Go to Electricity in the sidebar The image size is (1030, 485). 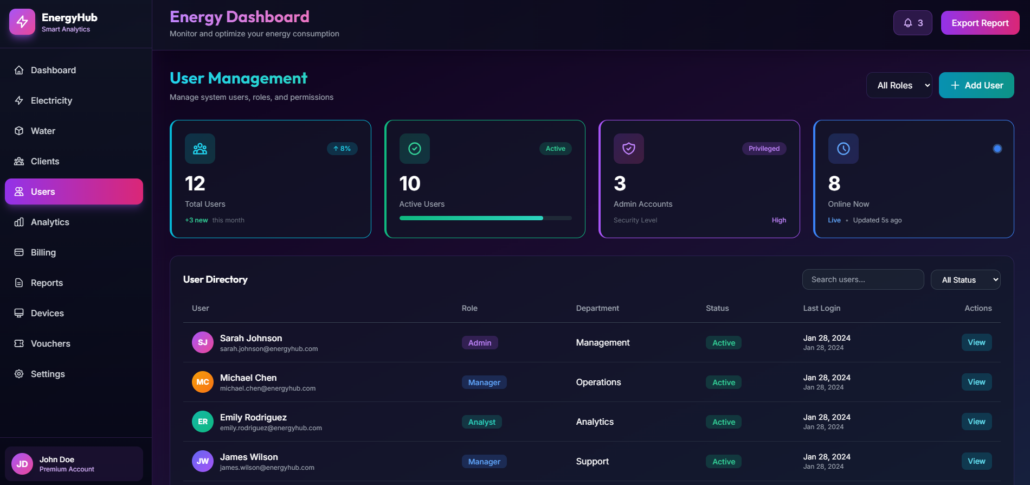[51, 100]
